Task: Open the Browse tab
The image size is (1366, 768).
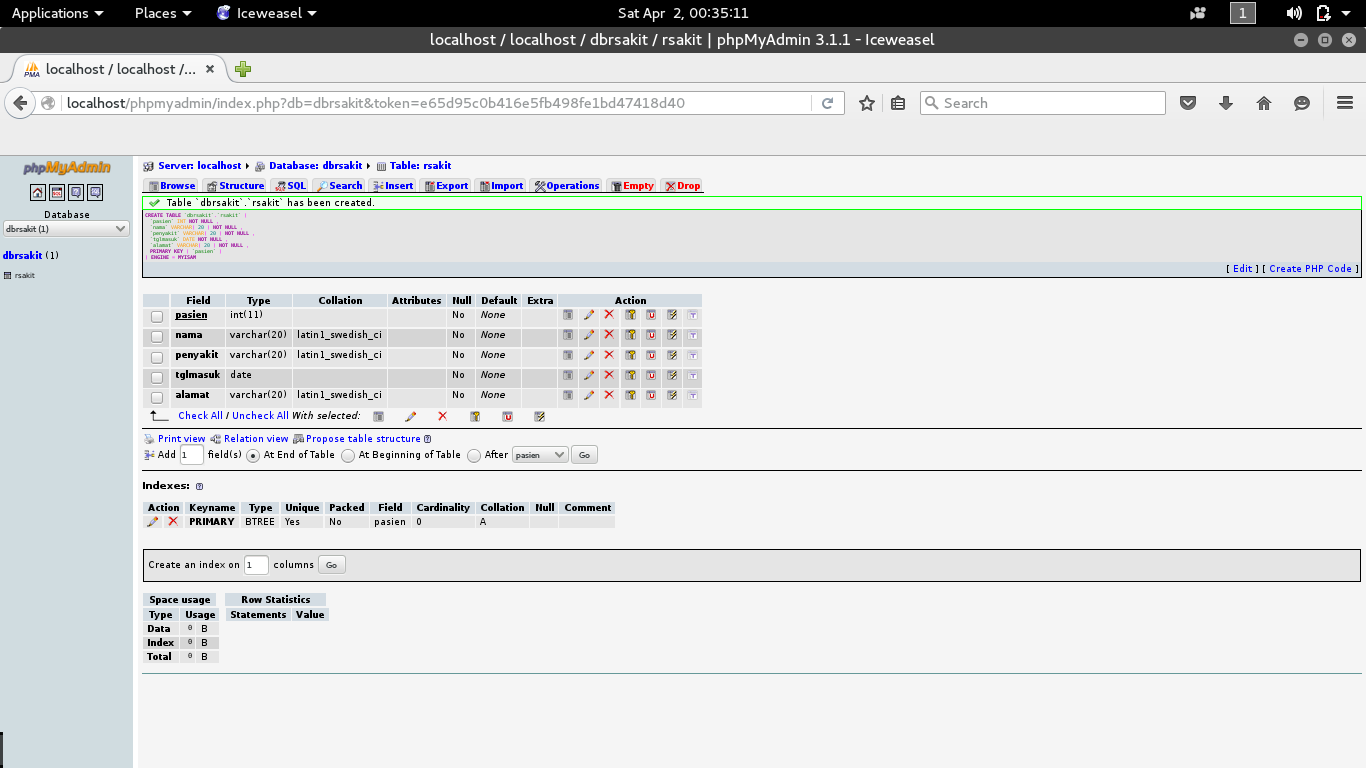Action: 171,186
